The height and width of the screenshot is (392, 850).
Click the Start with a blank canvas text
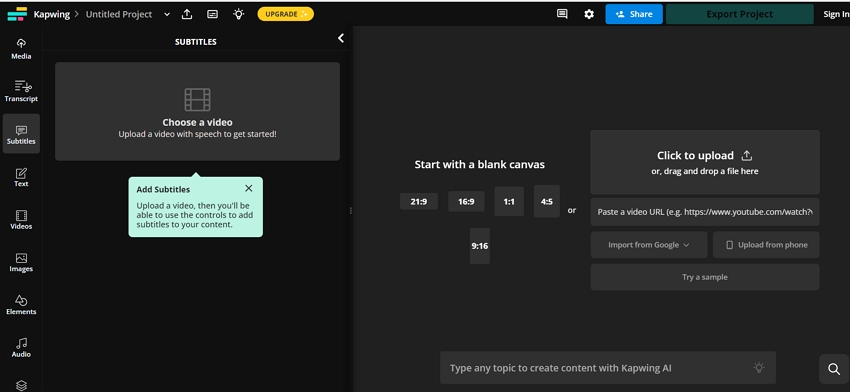[480, 164]
